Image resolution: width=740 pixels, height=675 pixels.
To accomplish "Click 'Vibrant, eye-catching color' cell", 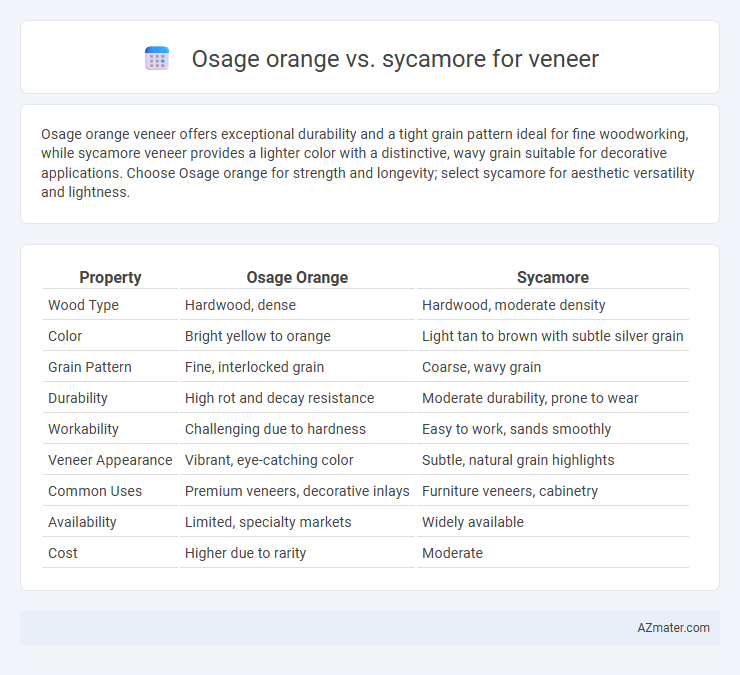I will [269, 460].
